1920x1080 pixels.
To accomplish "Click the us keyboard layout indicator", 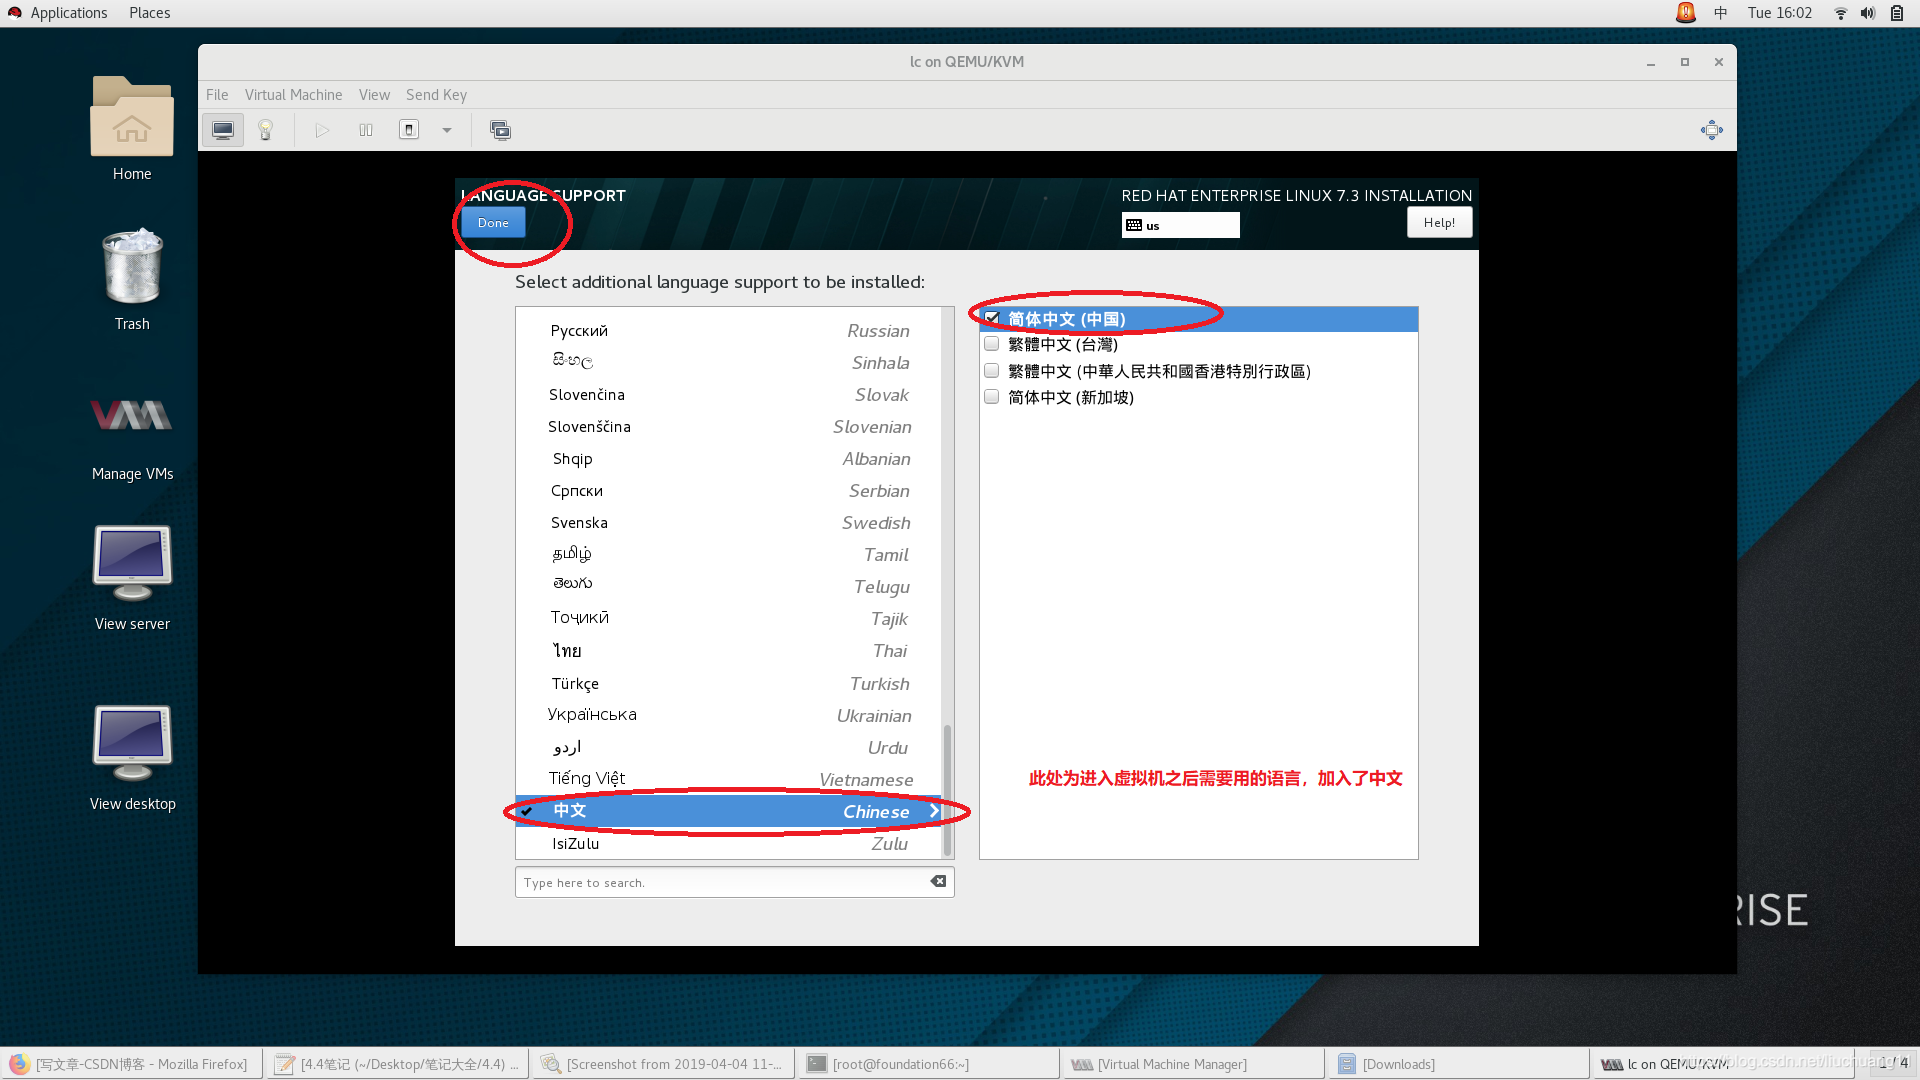I will click(1180, 225).
